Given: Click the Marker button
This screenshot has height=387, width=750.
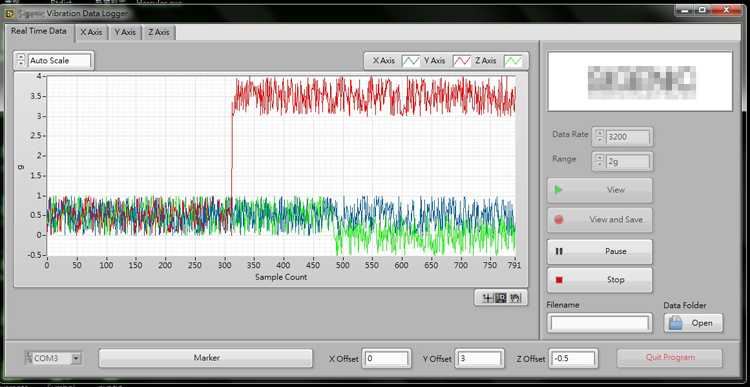Looking at the screenshot, I should [x=206, y=358].
